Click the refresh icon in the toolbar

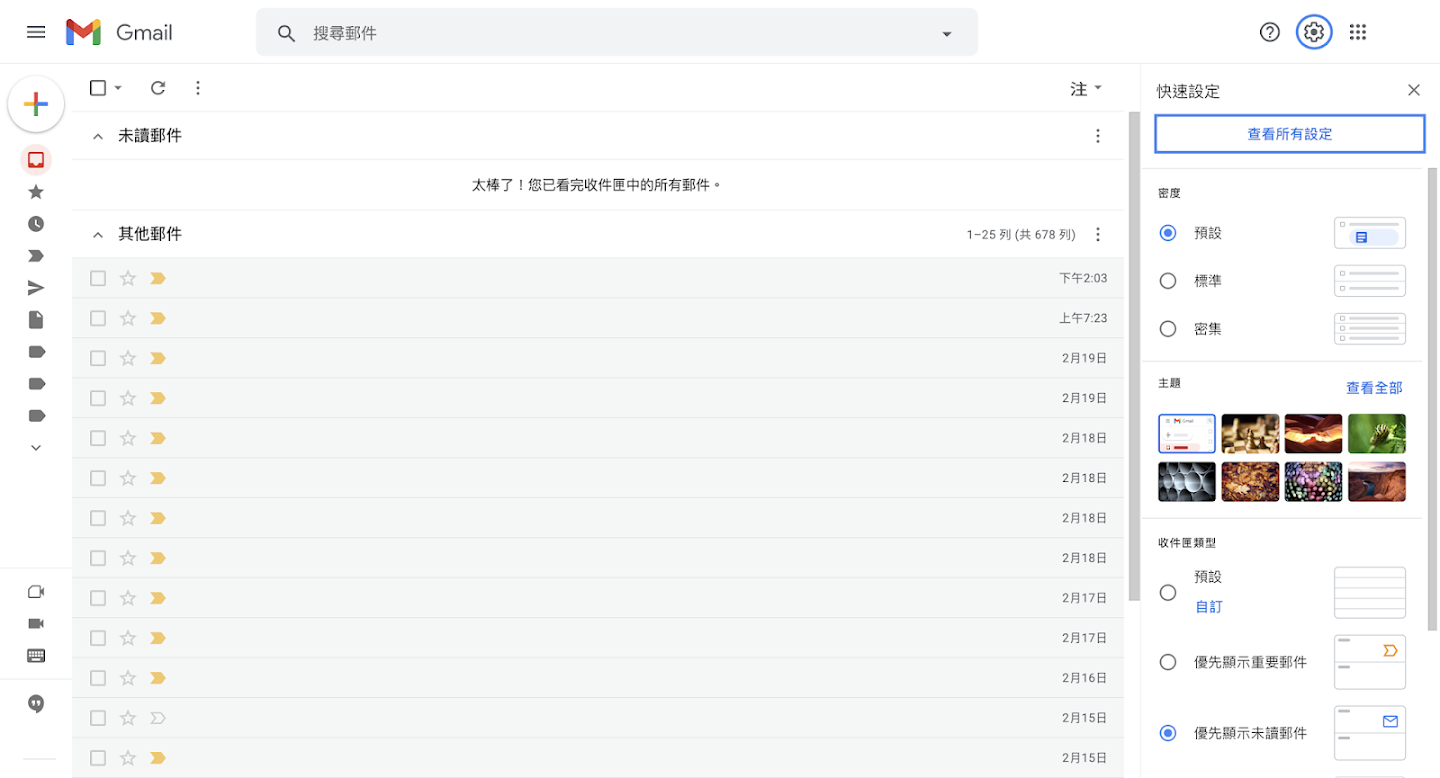(158, 88)
